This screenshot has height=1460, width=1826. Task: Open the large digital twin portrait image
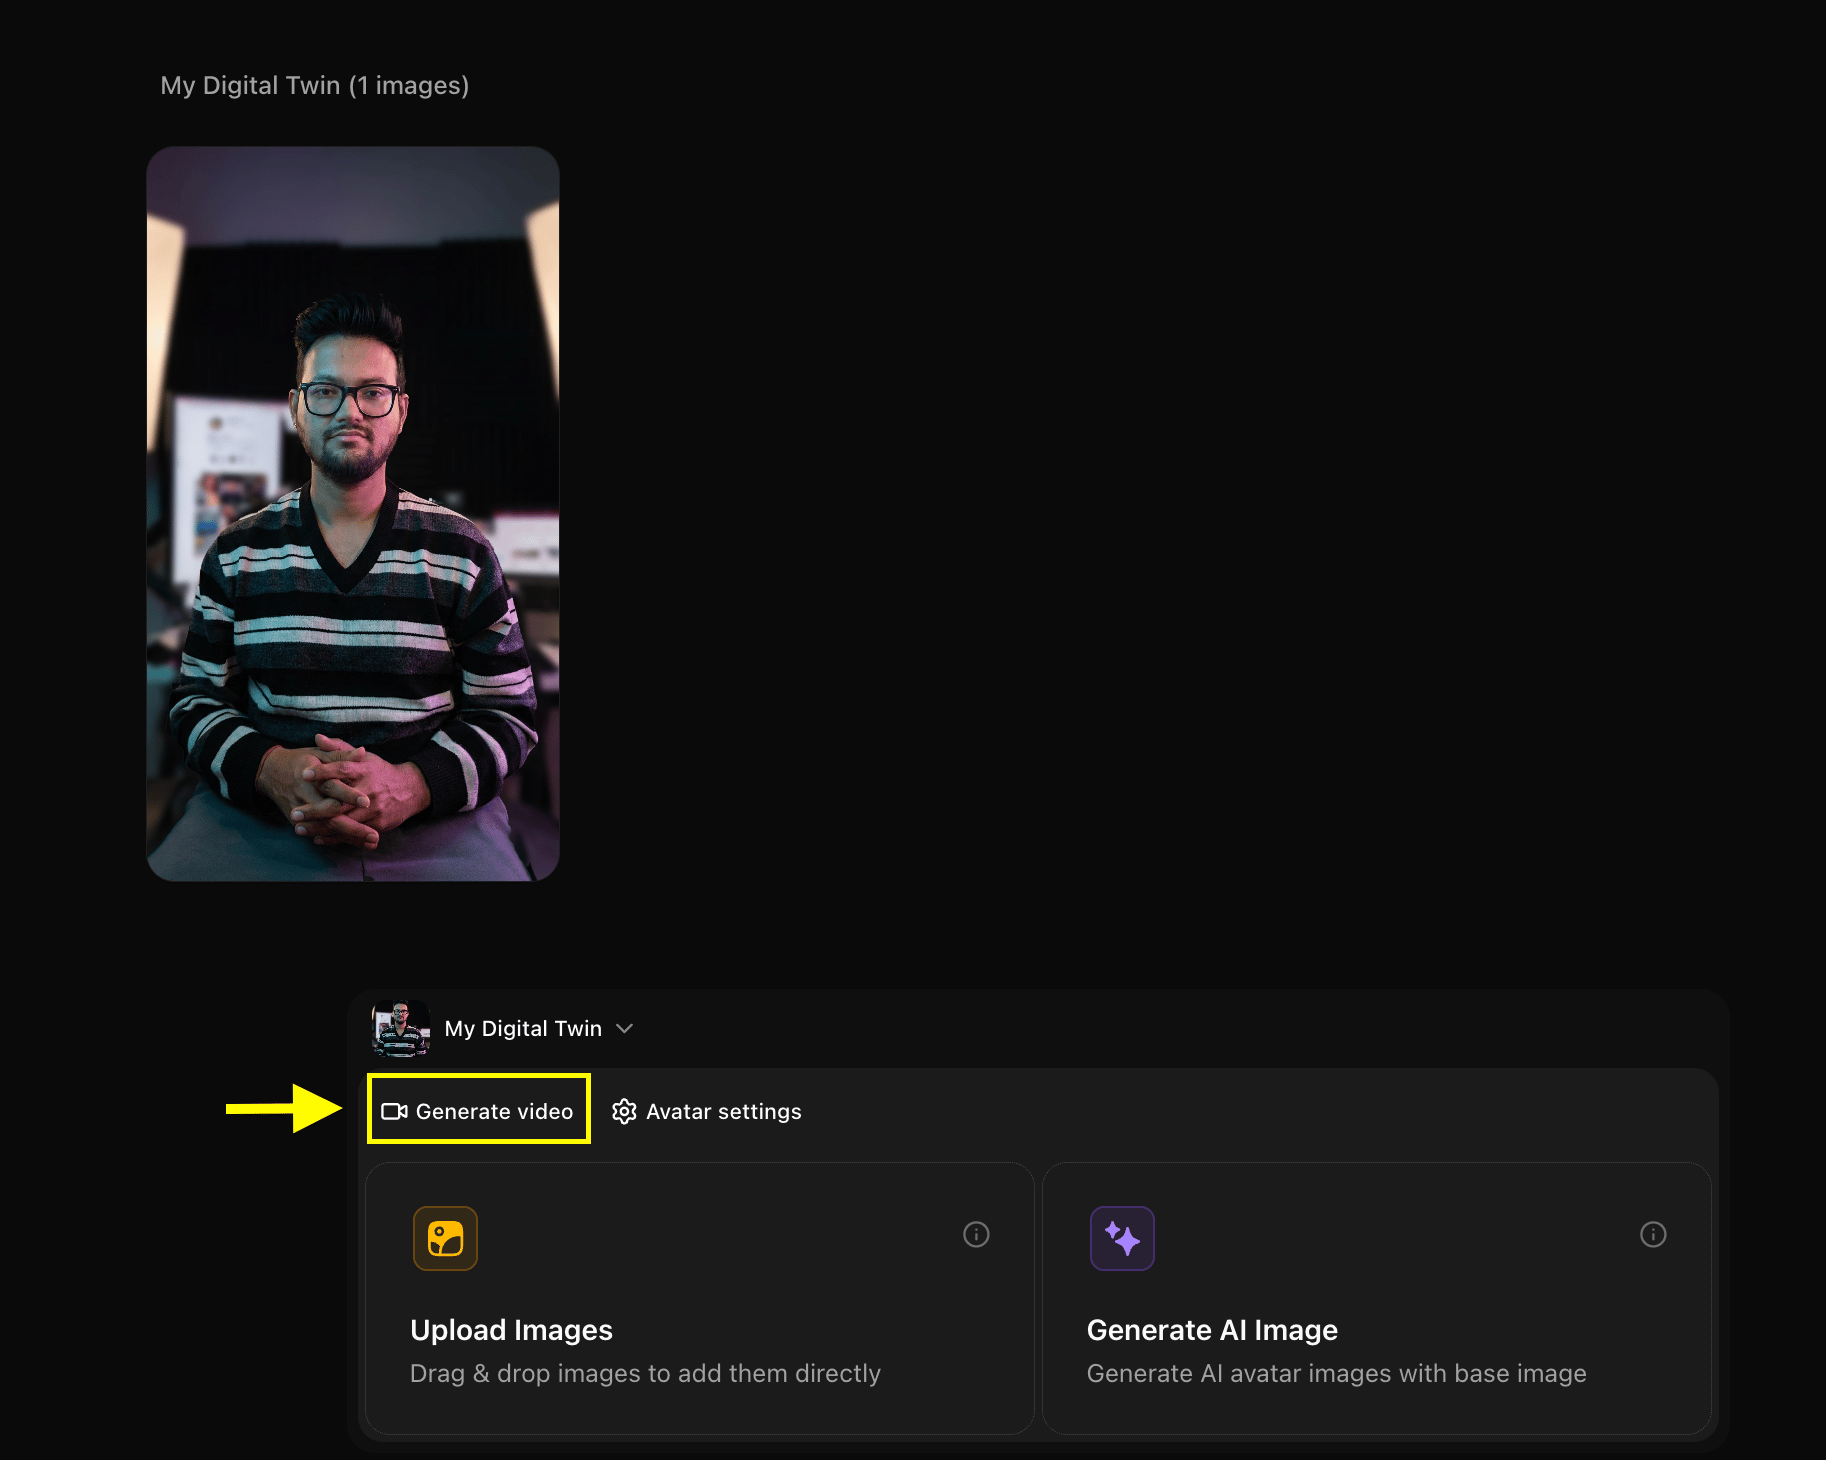point(353,514)
